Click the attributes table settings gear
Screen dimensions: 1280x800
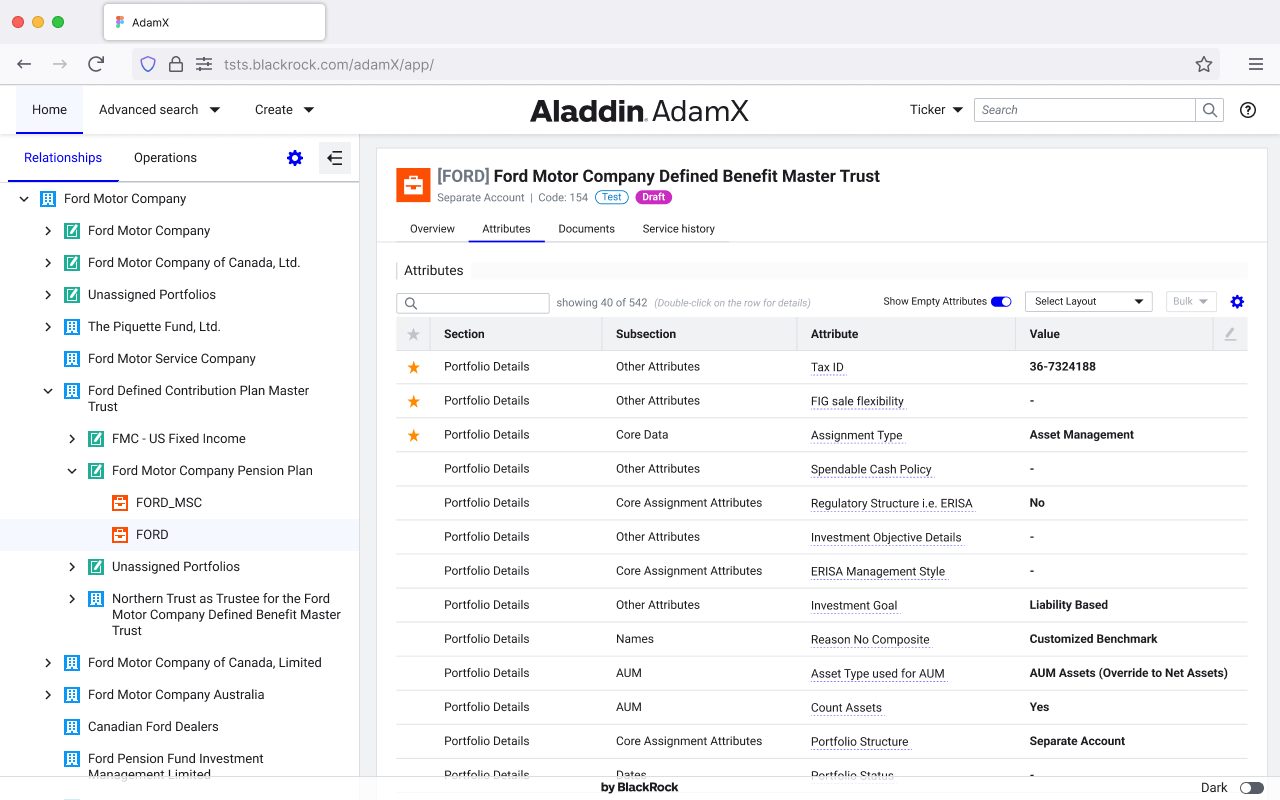pyautogui.click(x=1237, y=302)
